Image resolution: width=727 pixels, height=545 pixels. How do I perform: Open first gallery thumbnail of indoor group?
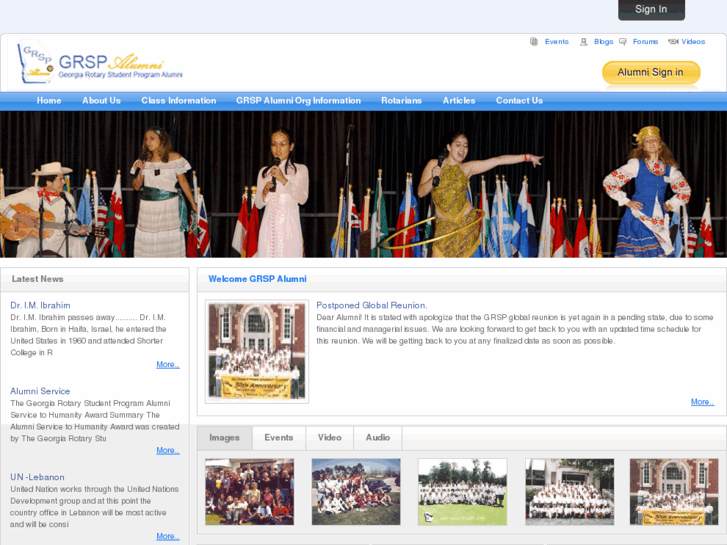(x=249, y=492)
